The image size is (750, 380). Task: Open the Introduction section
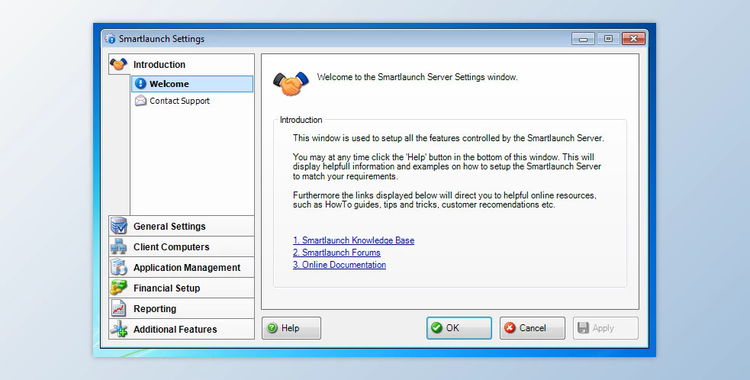(x=181, y=64)
